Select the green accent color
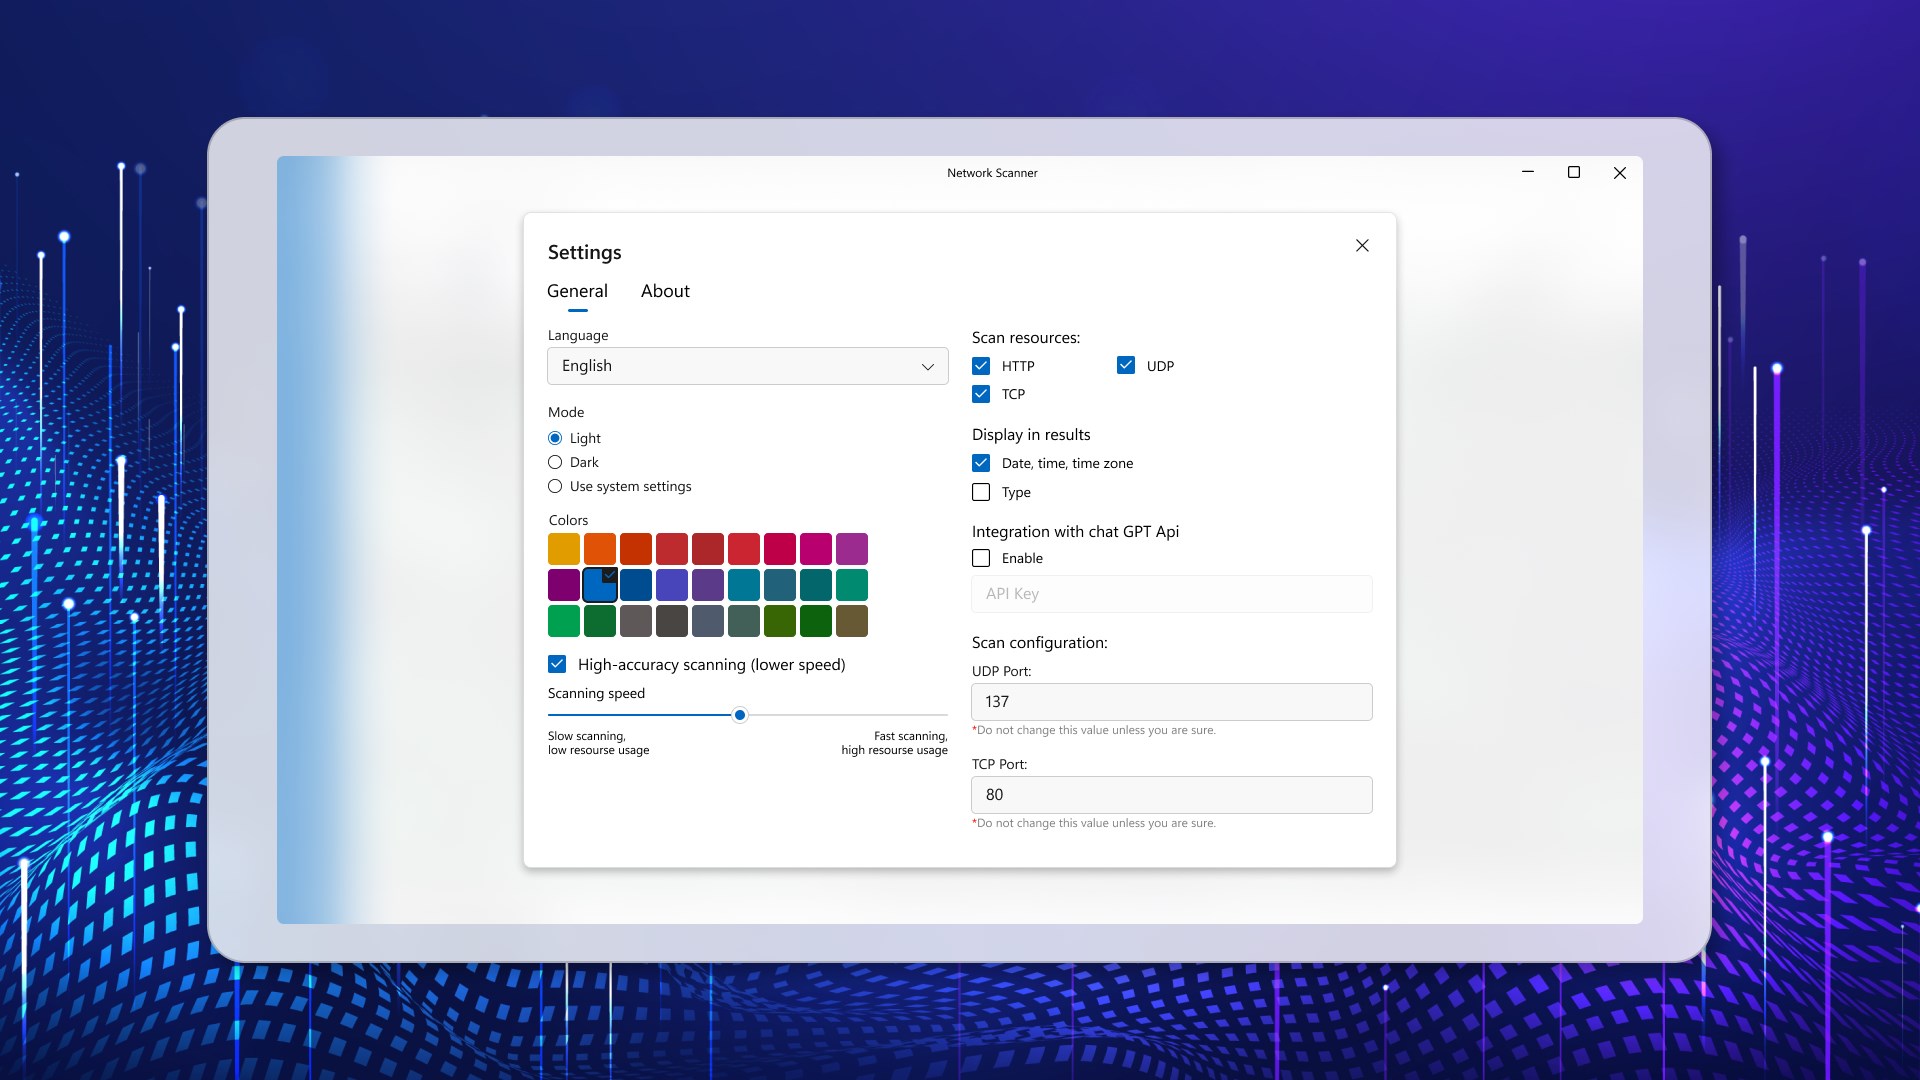The height and width of the screenshot is (1080, 1920). [563, 620]
